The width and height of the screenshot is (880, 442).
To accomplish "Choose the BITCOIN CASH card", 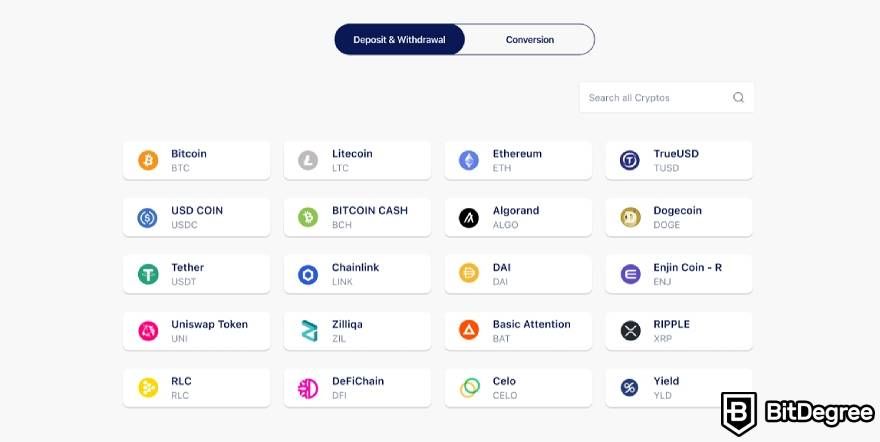I will point(357,218).
